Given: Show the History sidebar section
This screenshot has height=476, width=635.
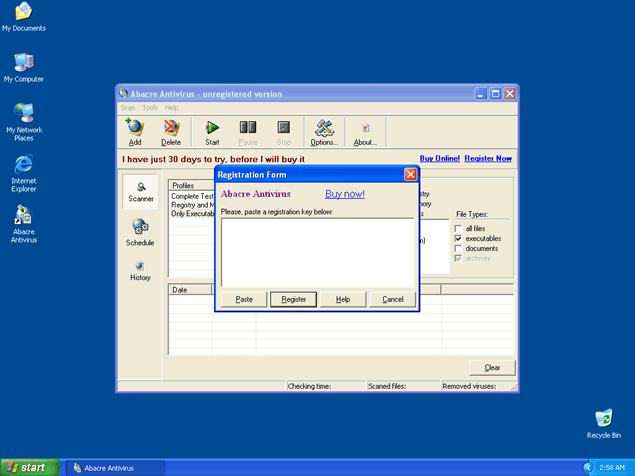Looking at the screenshot, I should coord(140,270).
